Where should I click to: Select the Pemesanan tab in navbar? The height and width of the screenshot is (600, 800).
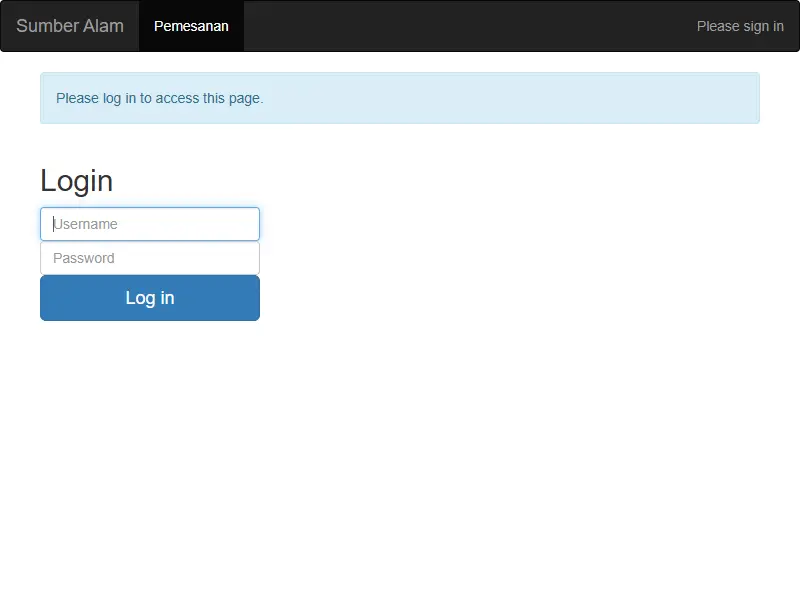(191, 26)
